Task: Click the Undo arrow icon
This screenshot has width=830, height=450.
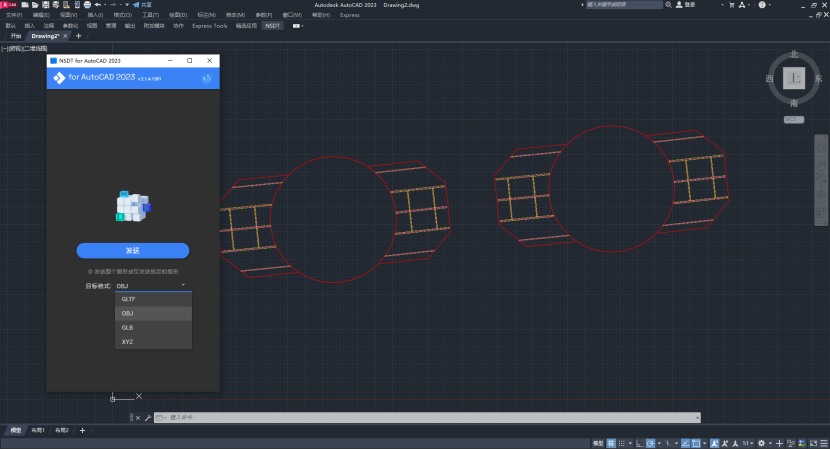Action: (x=98, y=5)
